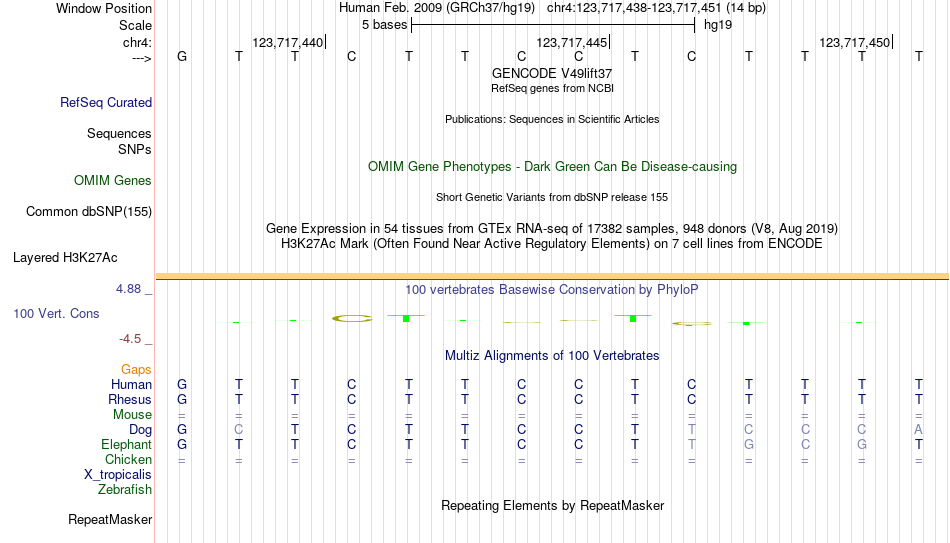Screen dimensions: 950x543
Task: Click the Mouse alignment row label
Action: (132, 415)
